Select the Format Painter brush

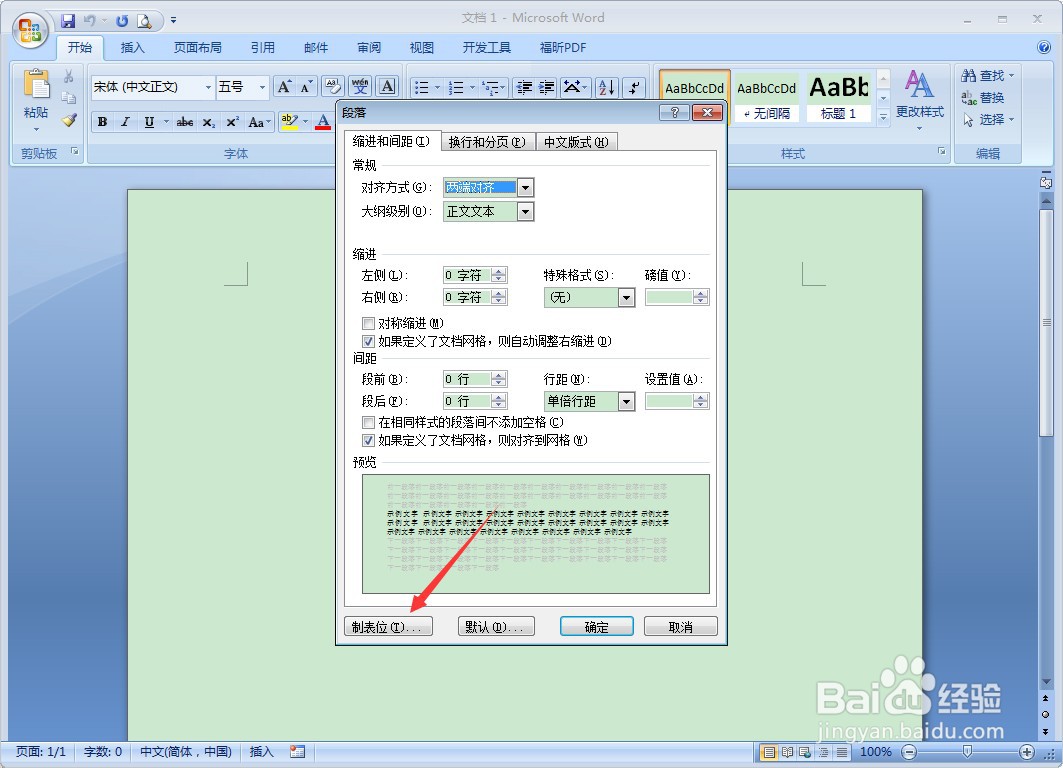(68, 120)
